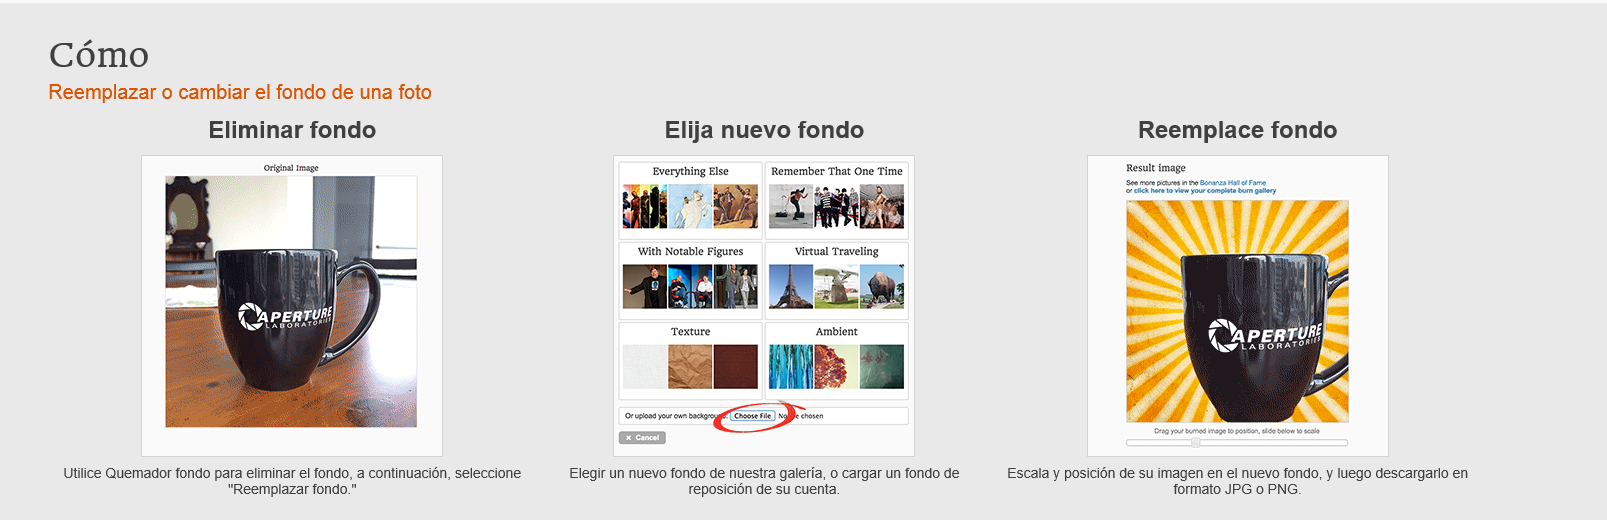Select the white fabric texture thumbnail
This screenshot has height=520, width=1607.
[x=644, y=367]
